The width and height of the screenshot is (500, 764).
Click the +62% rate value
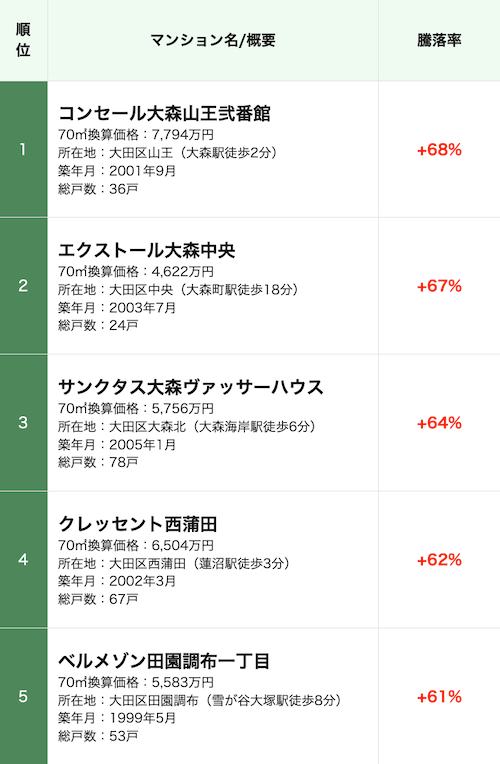439,560
